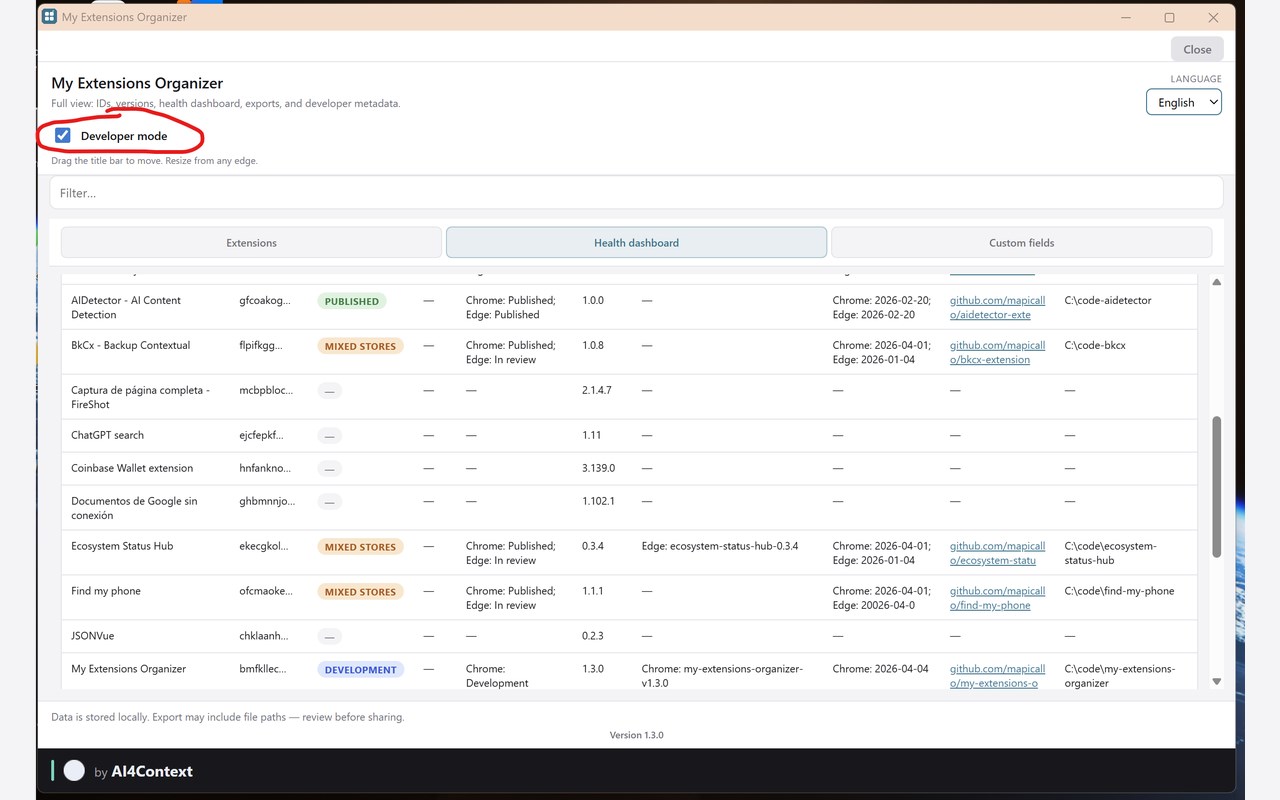Viewport: 1280px width, 800px height.
Task: Click the scrollbar down arrow of the table
Action: tap(1217, 681)
